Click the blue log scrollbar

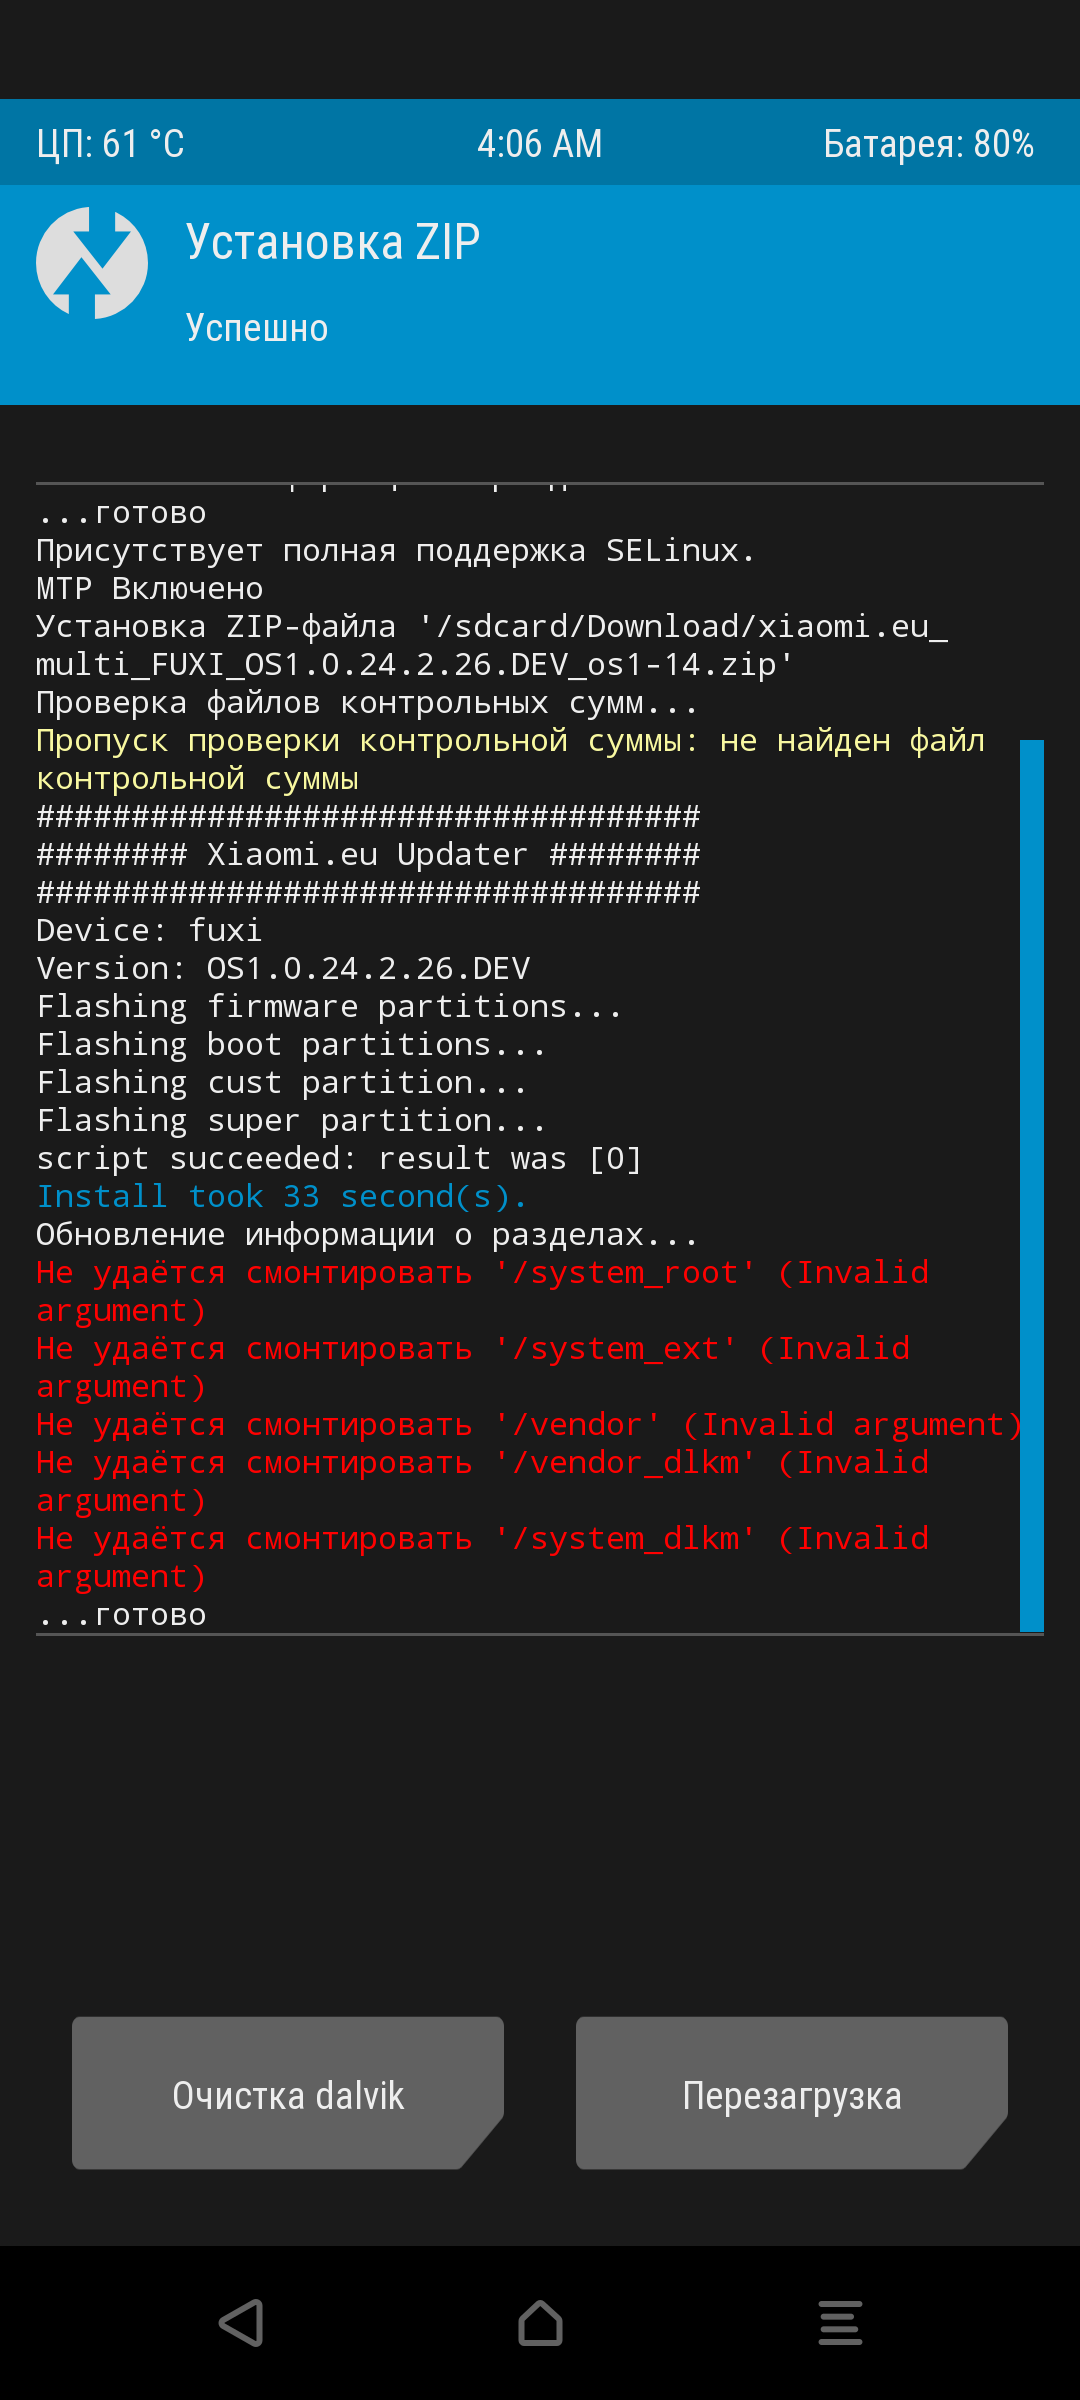pyautogui.click(x=1032, y=1185)
